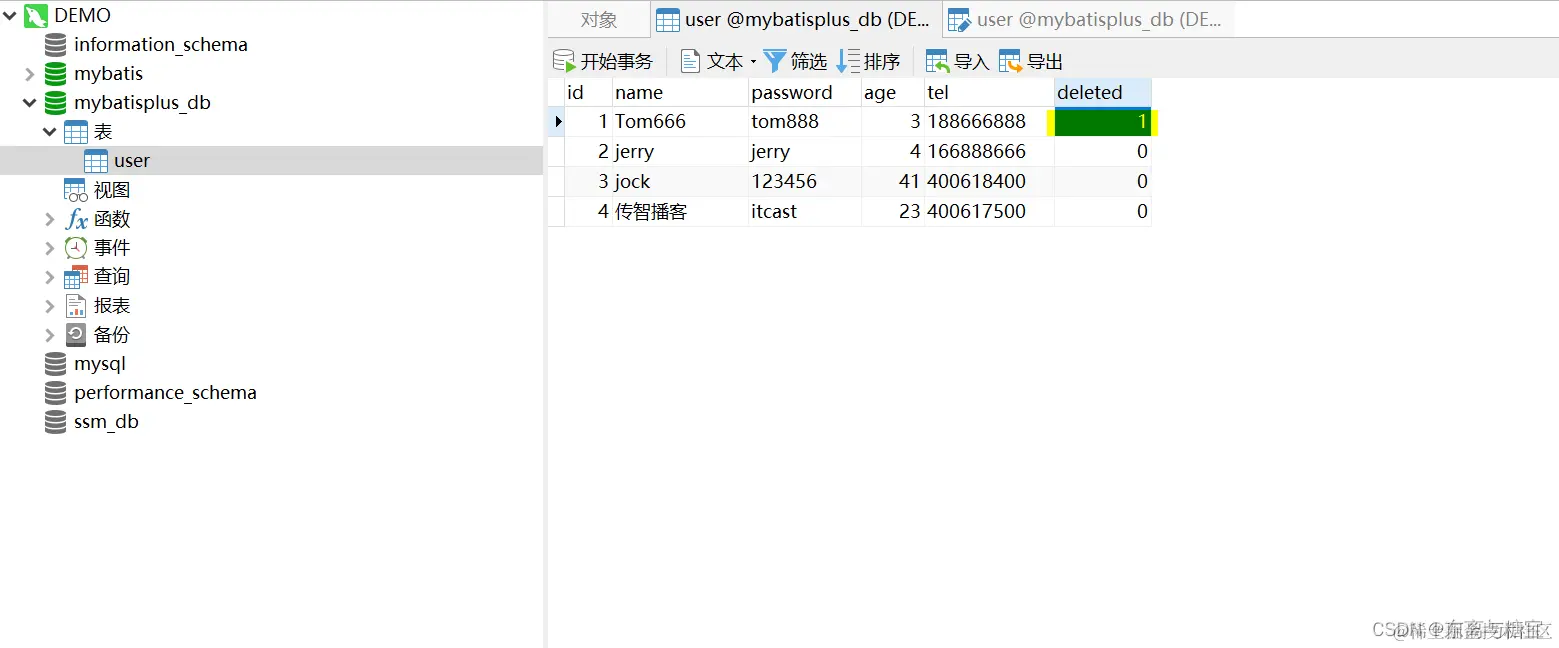Screen dimensions: 1559x648
Task: Click the 开始事务 button label
Action: (616, 62)
